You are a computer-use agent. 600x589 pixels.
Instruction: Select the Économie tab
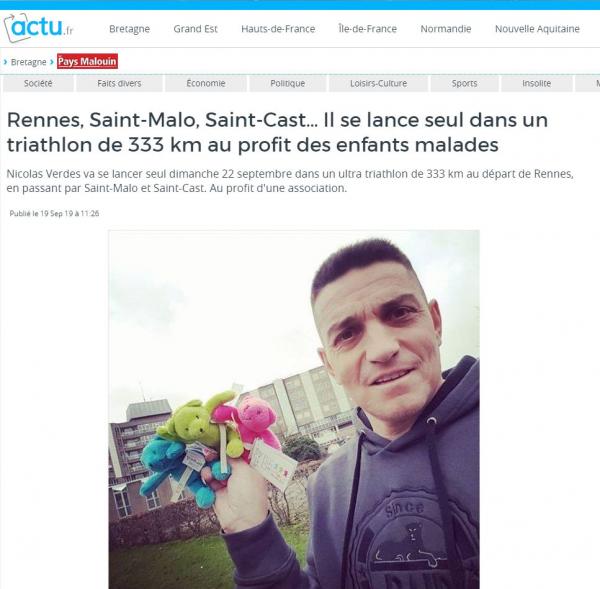206,83
